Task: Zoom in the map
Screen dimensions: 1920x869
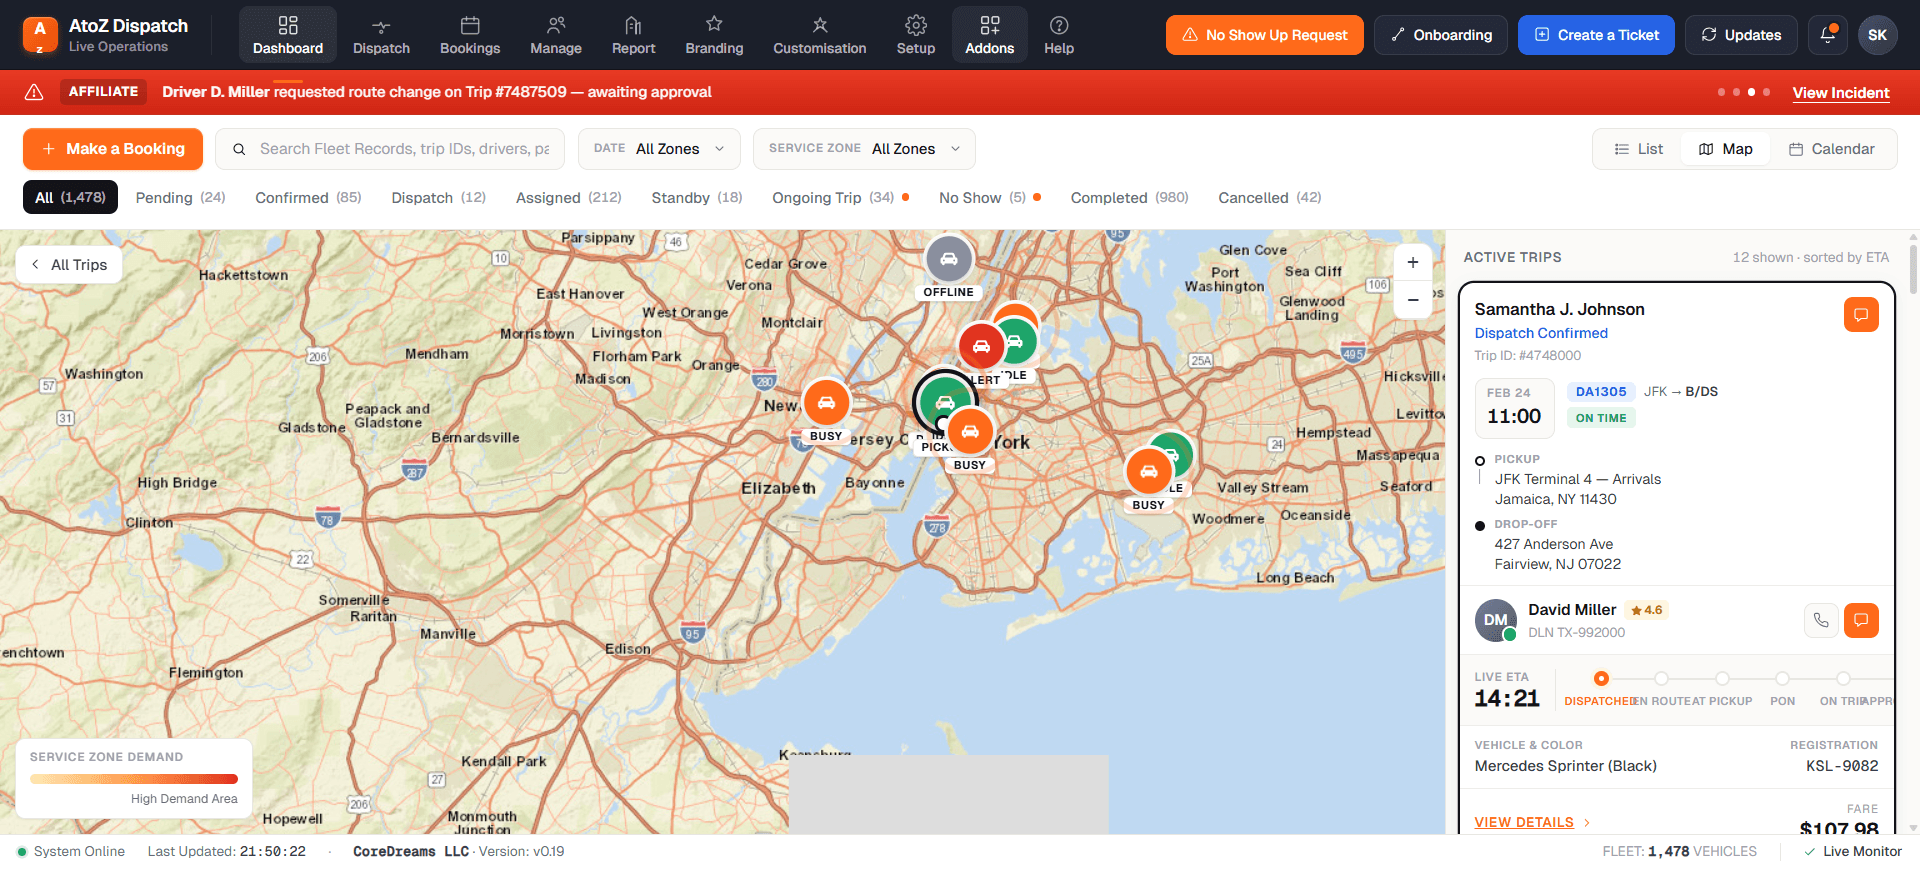Action: coord(1413,262)
